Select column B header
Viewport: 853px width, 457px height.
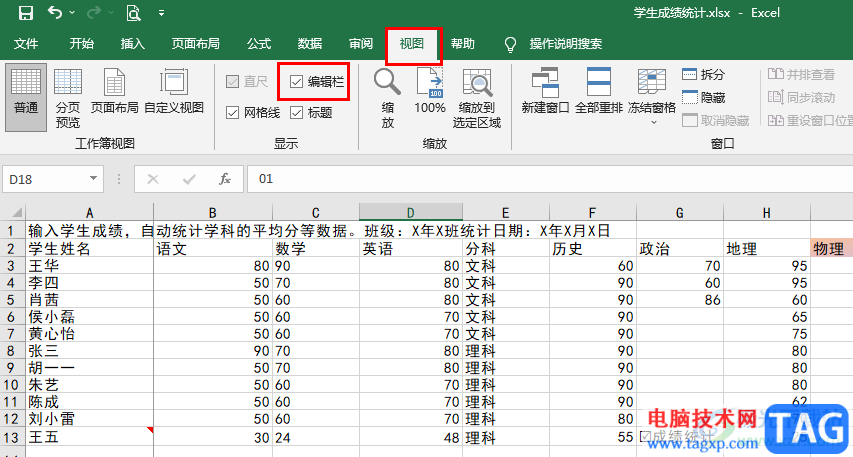[x=213, y=213]
